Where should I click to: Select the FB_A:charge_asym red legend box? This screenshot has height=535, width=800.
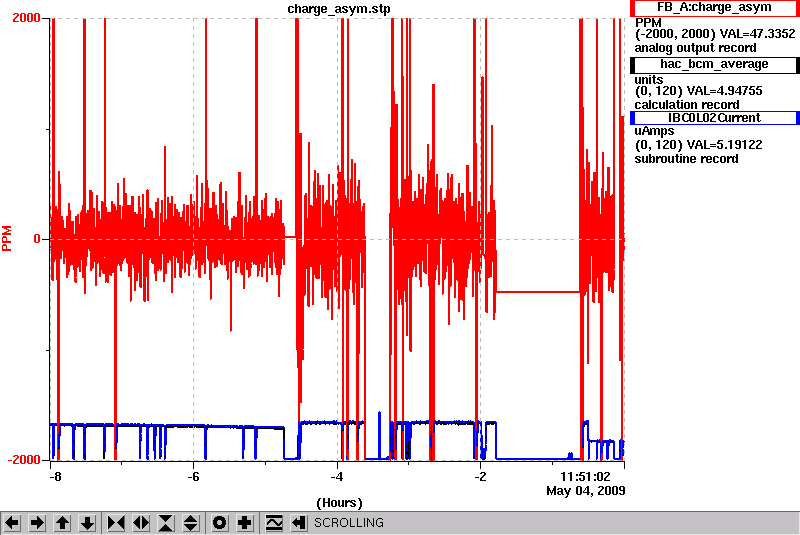coord(714,8)
